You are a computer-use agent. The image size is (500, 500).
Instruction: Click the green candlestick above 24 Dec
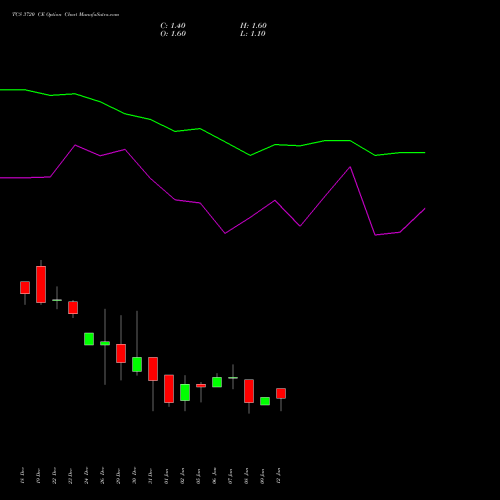pos(89,339)
